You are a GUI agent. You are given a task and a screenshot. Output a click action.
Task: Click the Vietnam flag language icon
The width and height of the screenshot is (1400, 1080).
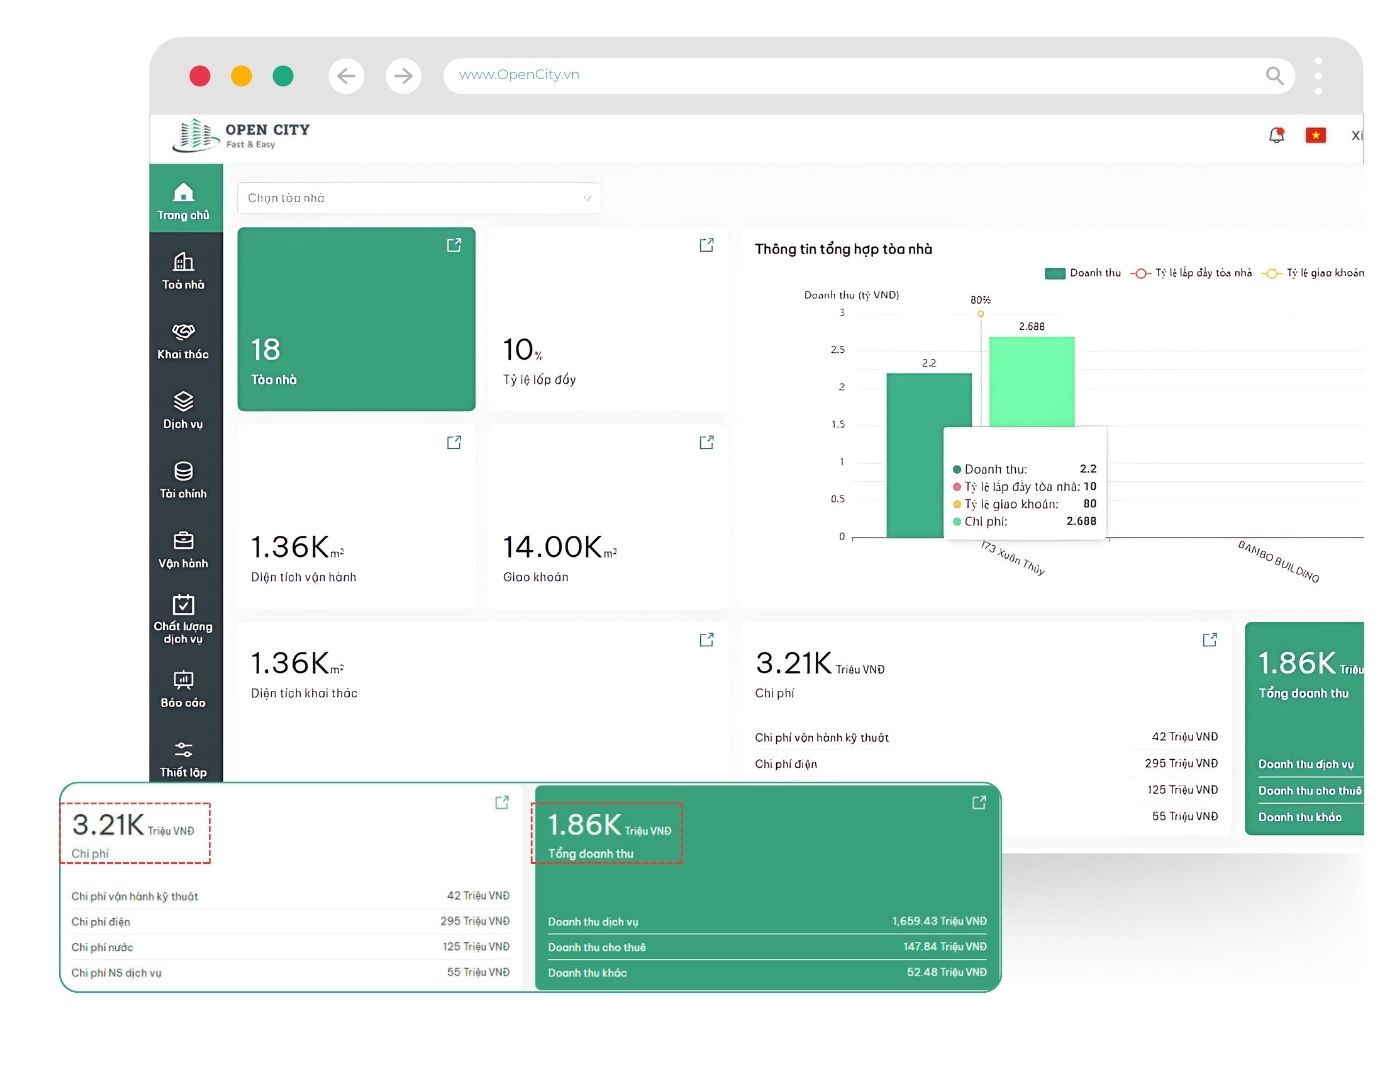click(1316, 135)
